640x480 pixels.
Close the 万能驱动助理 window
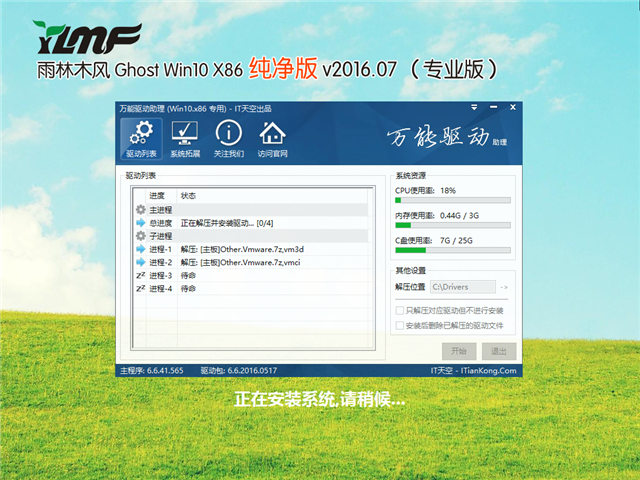[513, 107]
